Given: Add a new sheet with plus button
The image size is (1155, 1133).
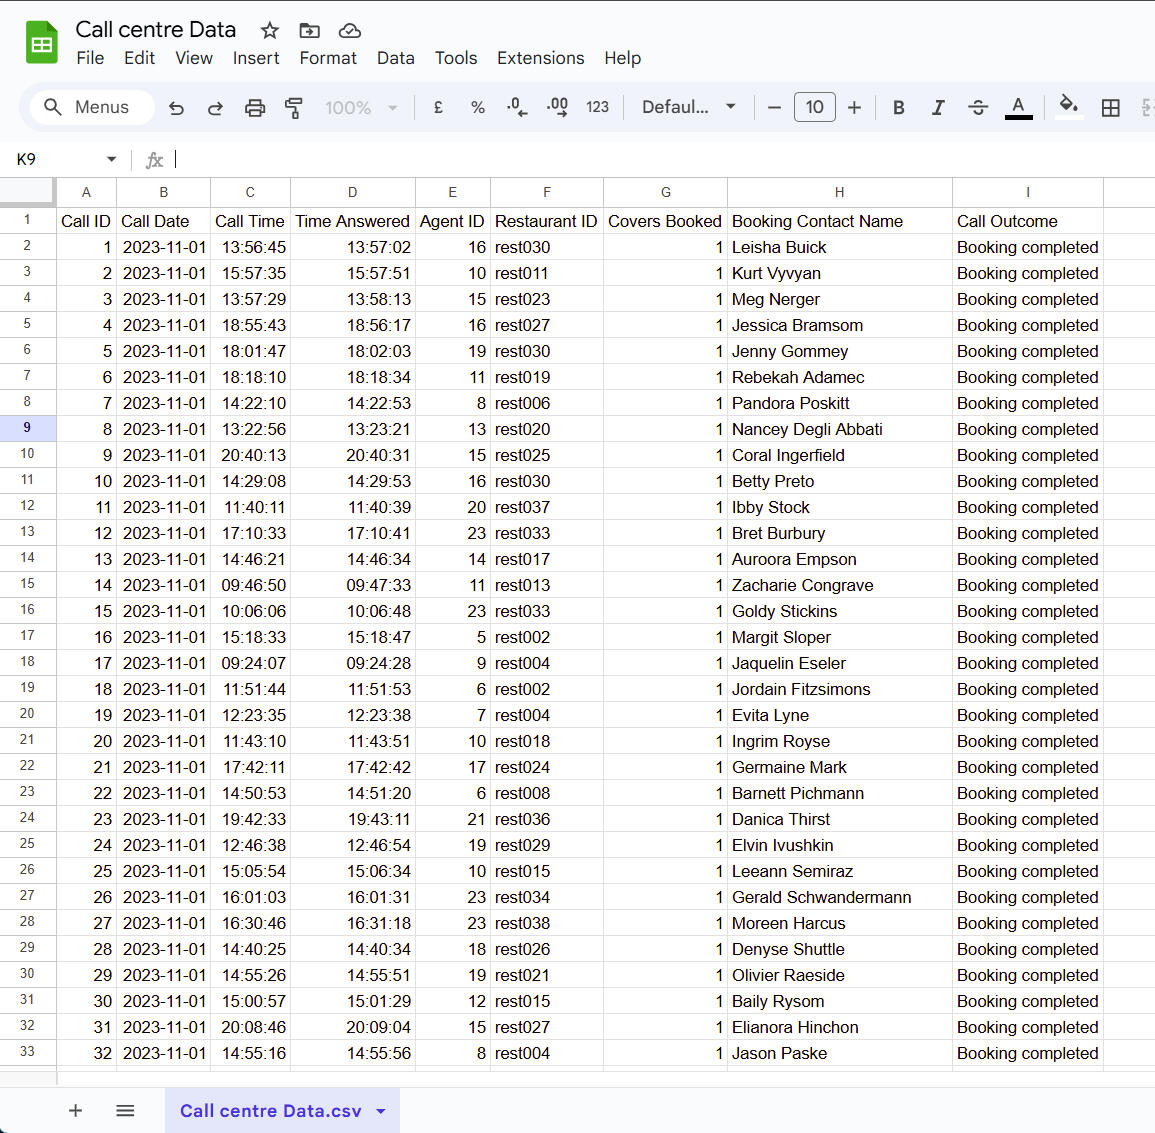Looking at the screenshot, I should tap(75, 1111).
